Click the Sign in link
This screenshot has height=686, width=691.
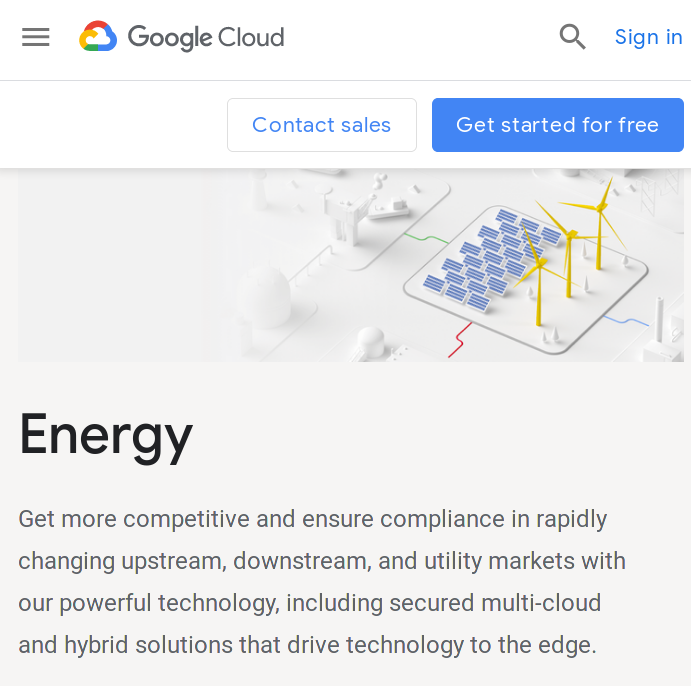[648, 38]
